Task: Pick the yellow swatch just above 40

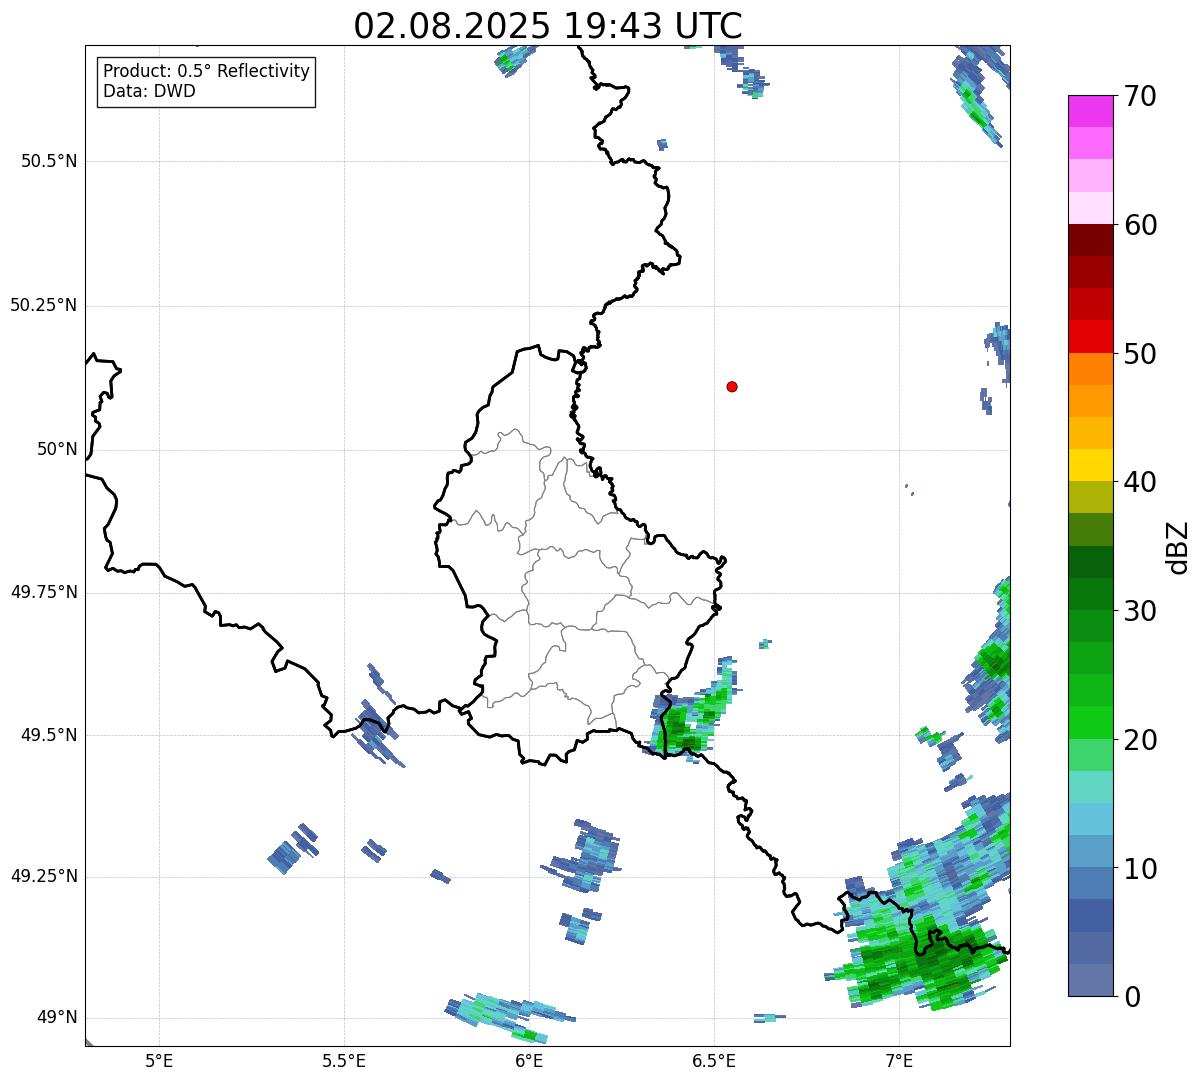Action: (x=1090, y=465)
